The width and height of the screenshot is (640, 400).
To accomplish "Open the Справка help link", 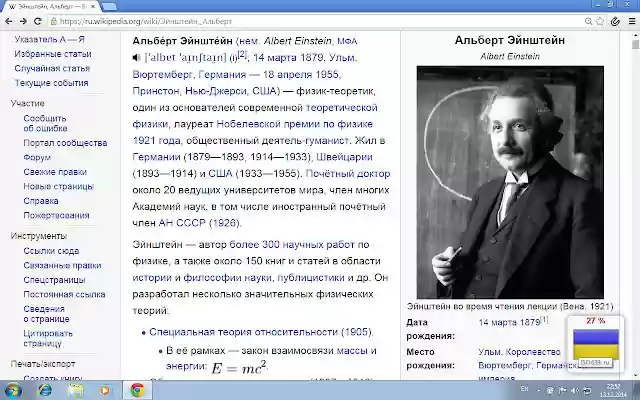I will [x=41, y=201].
